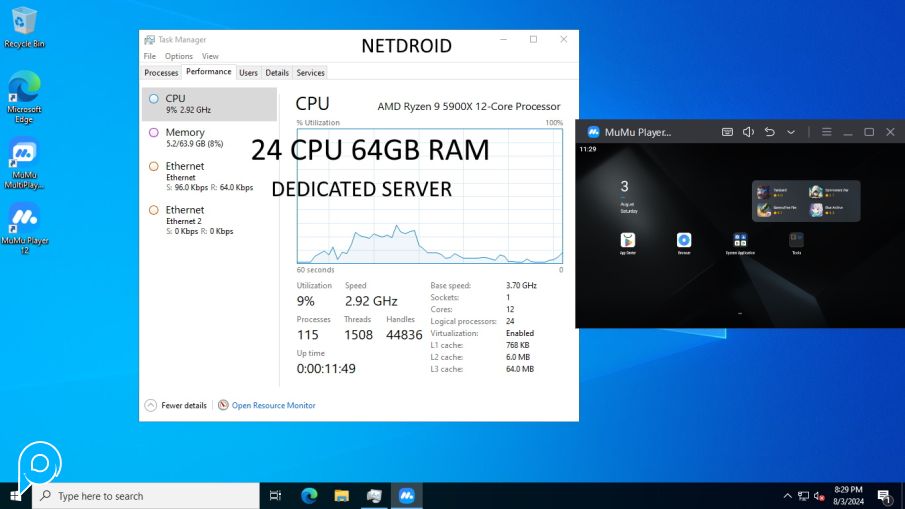905x509 pixels.
Task: Launch the Browser app in the emulator
Action: (x=683, y=241)
